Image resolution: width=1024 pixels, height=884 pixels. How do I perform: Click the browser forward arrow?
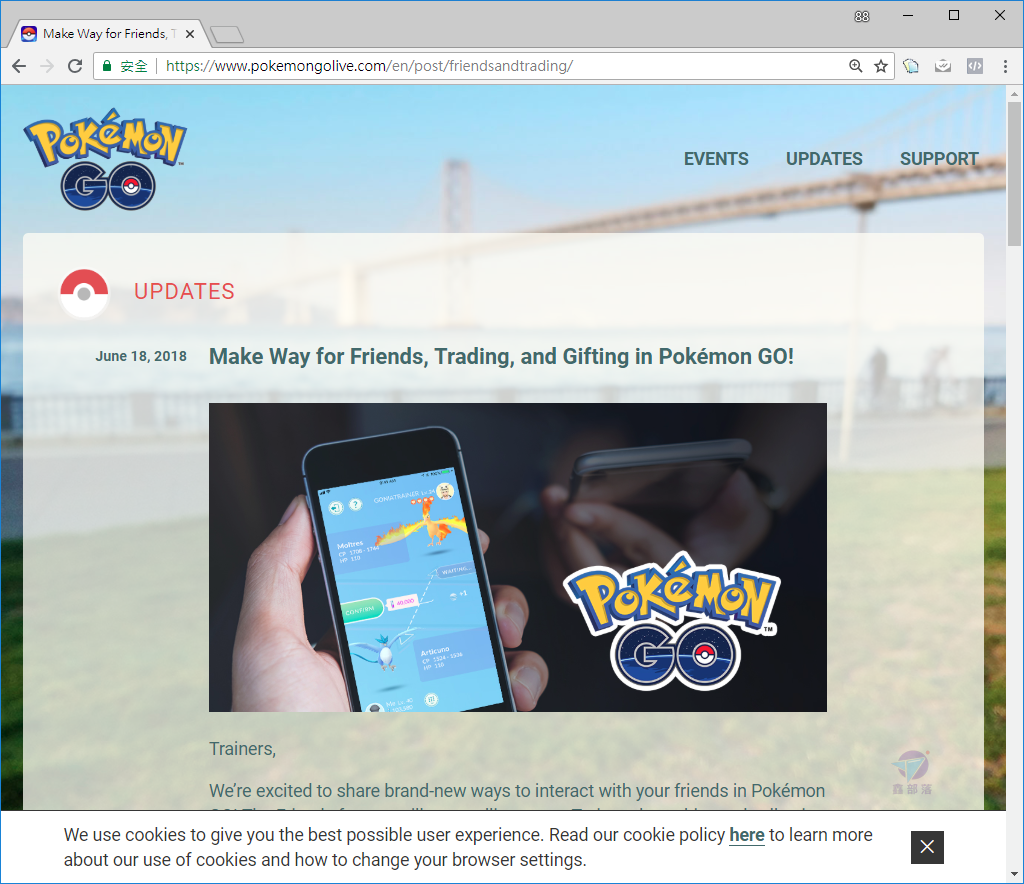point(47,66)
